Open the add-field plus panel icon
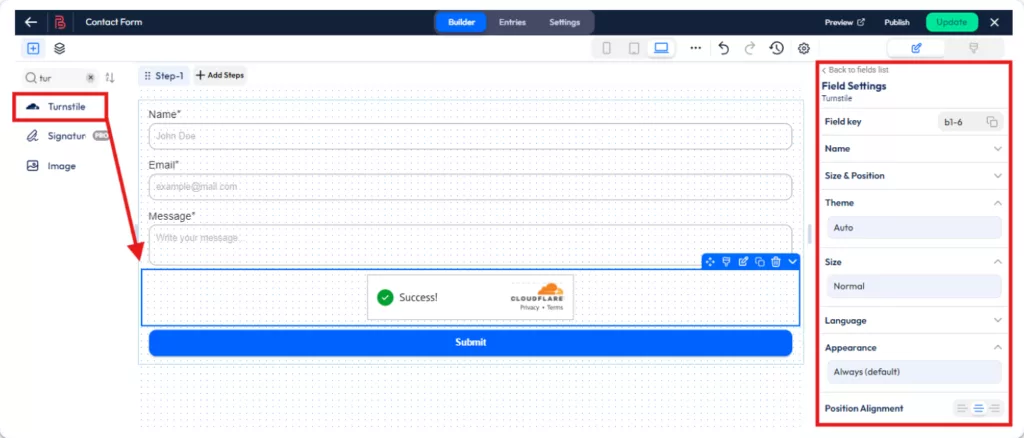The image size is (1024, 438). (x=33, y=48)
